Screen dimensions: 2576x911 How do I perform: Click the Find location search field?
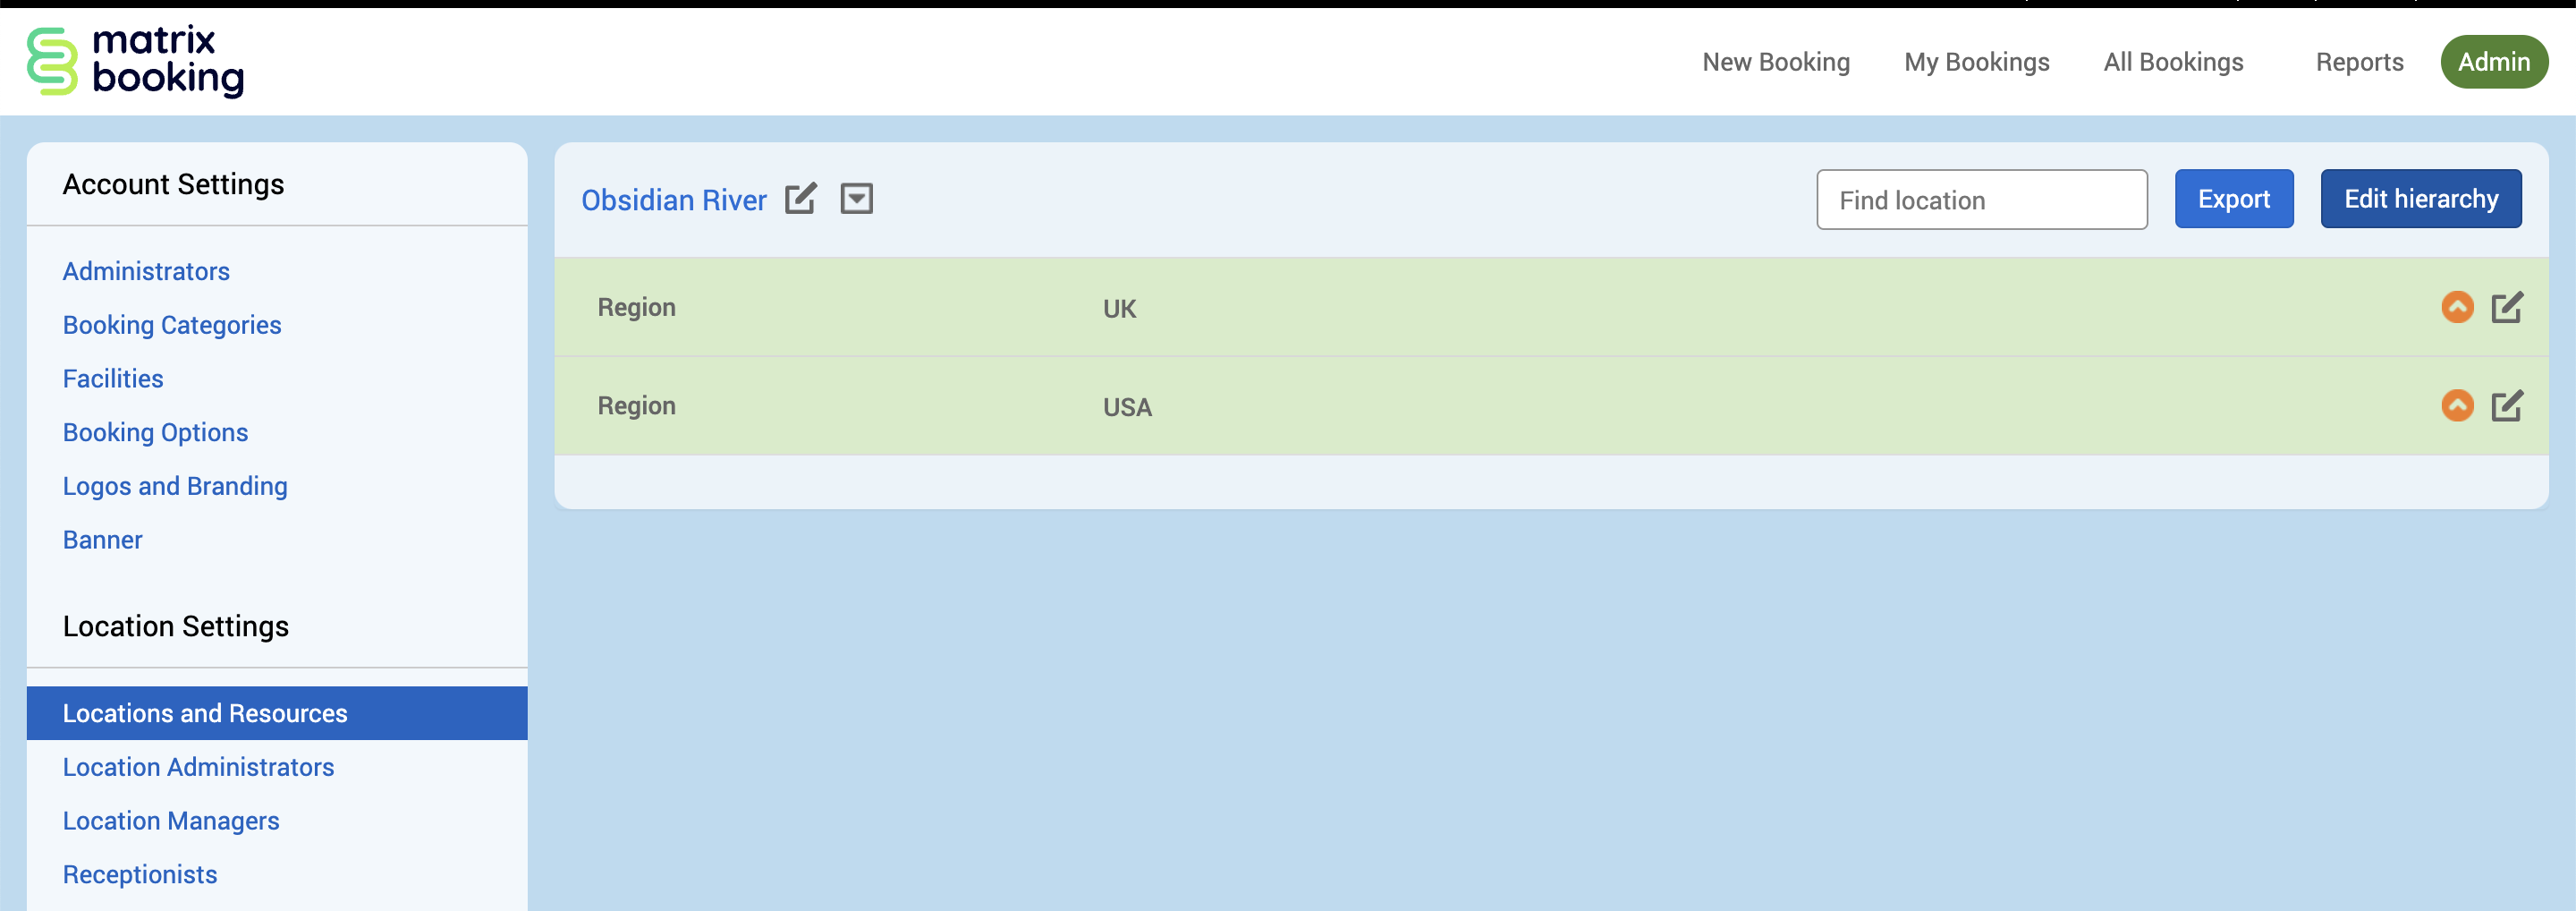(x=1980, y=200)
